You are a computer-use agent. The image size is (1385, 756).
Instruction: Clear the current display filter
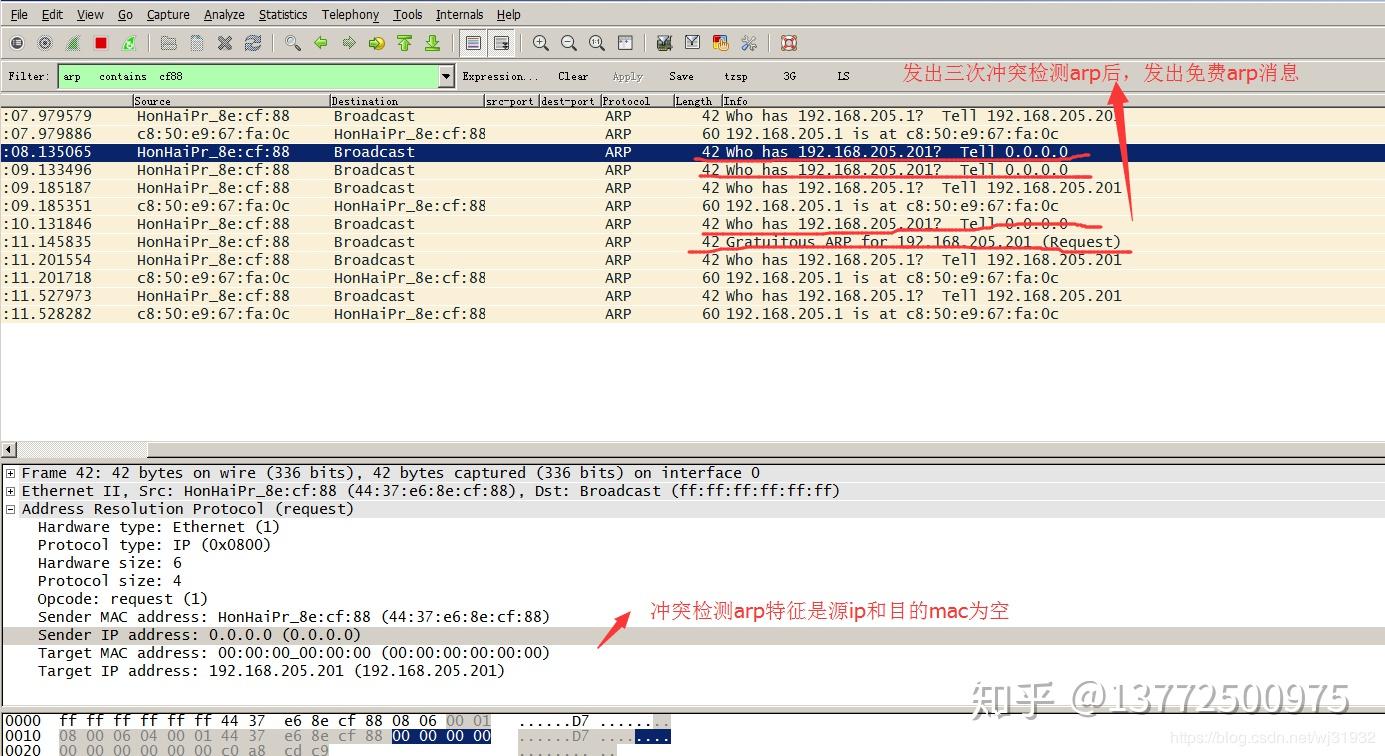(572, 75)
